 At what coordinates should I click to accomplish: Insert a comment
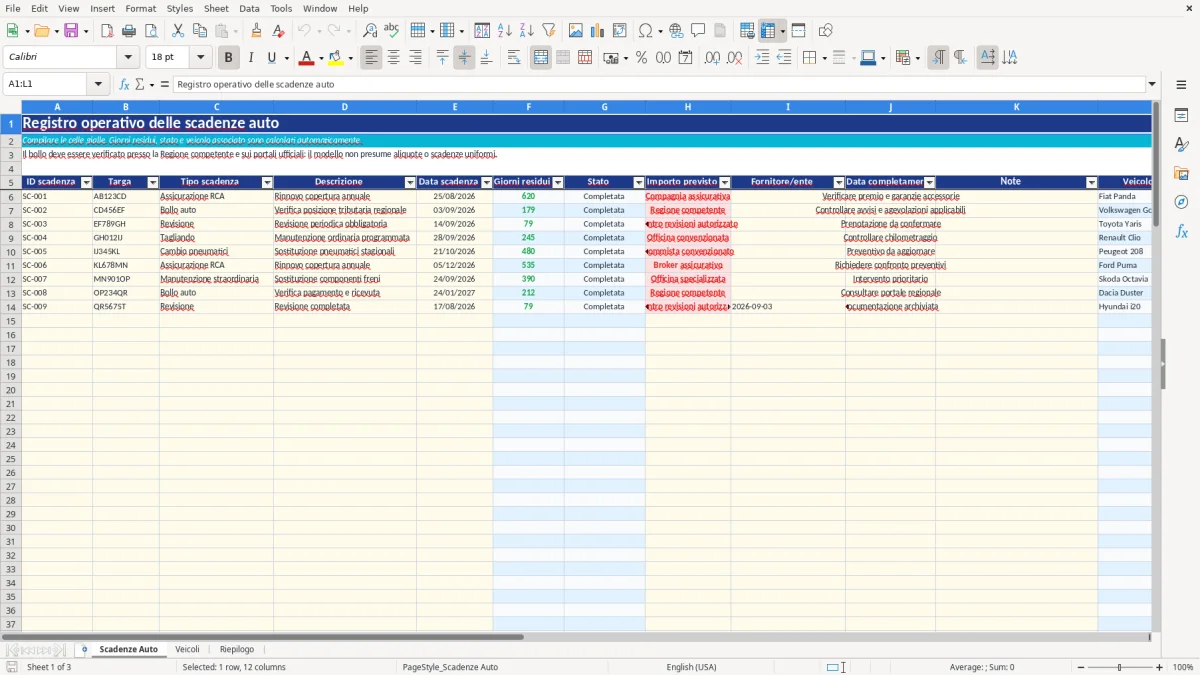699,31
